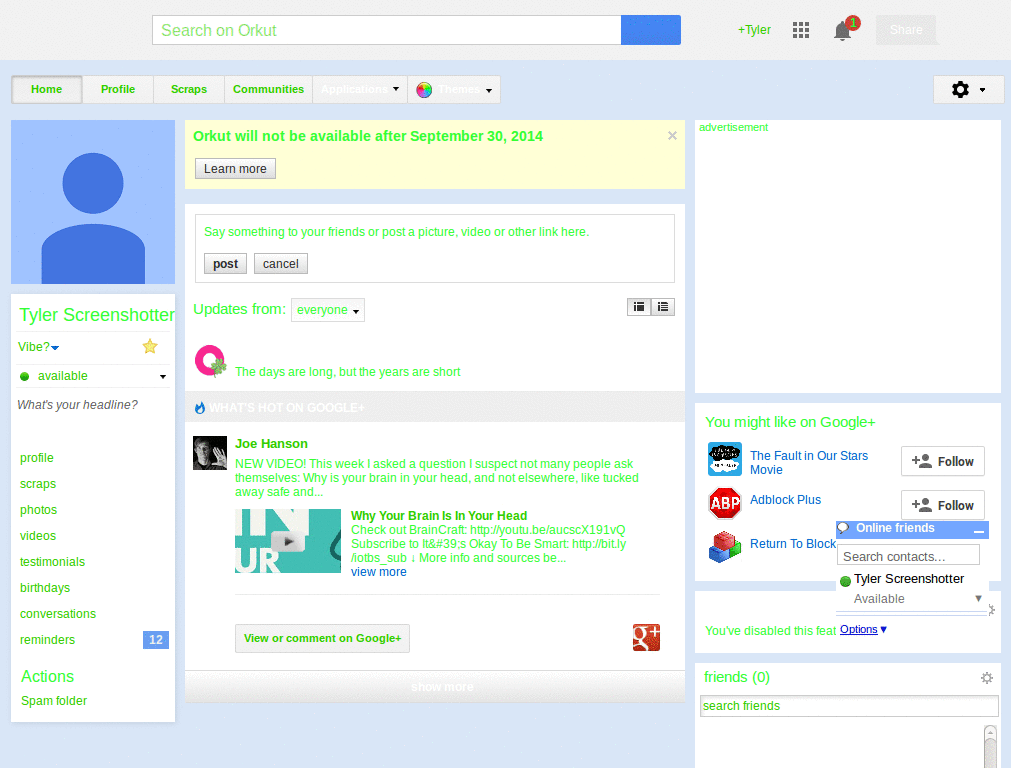
Task: Click the Online friends chat bubble icon
Action: pyautogui.click(x=844, y=528)
